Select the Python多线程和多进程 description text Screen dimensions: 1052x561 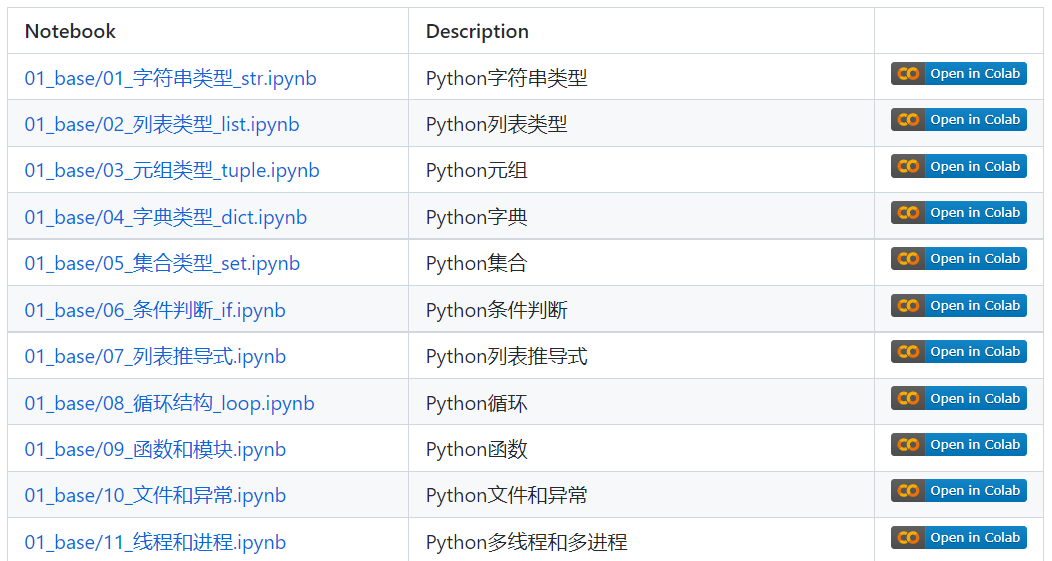pyautogui.click(x=527, y=542)
